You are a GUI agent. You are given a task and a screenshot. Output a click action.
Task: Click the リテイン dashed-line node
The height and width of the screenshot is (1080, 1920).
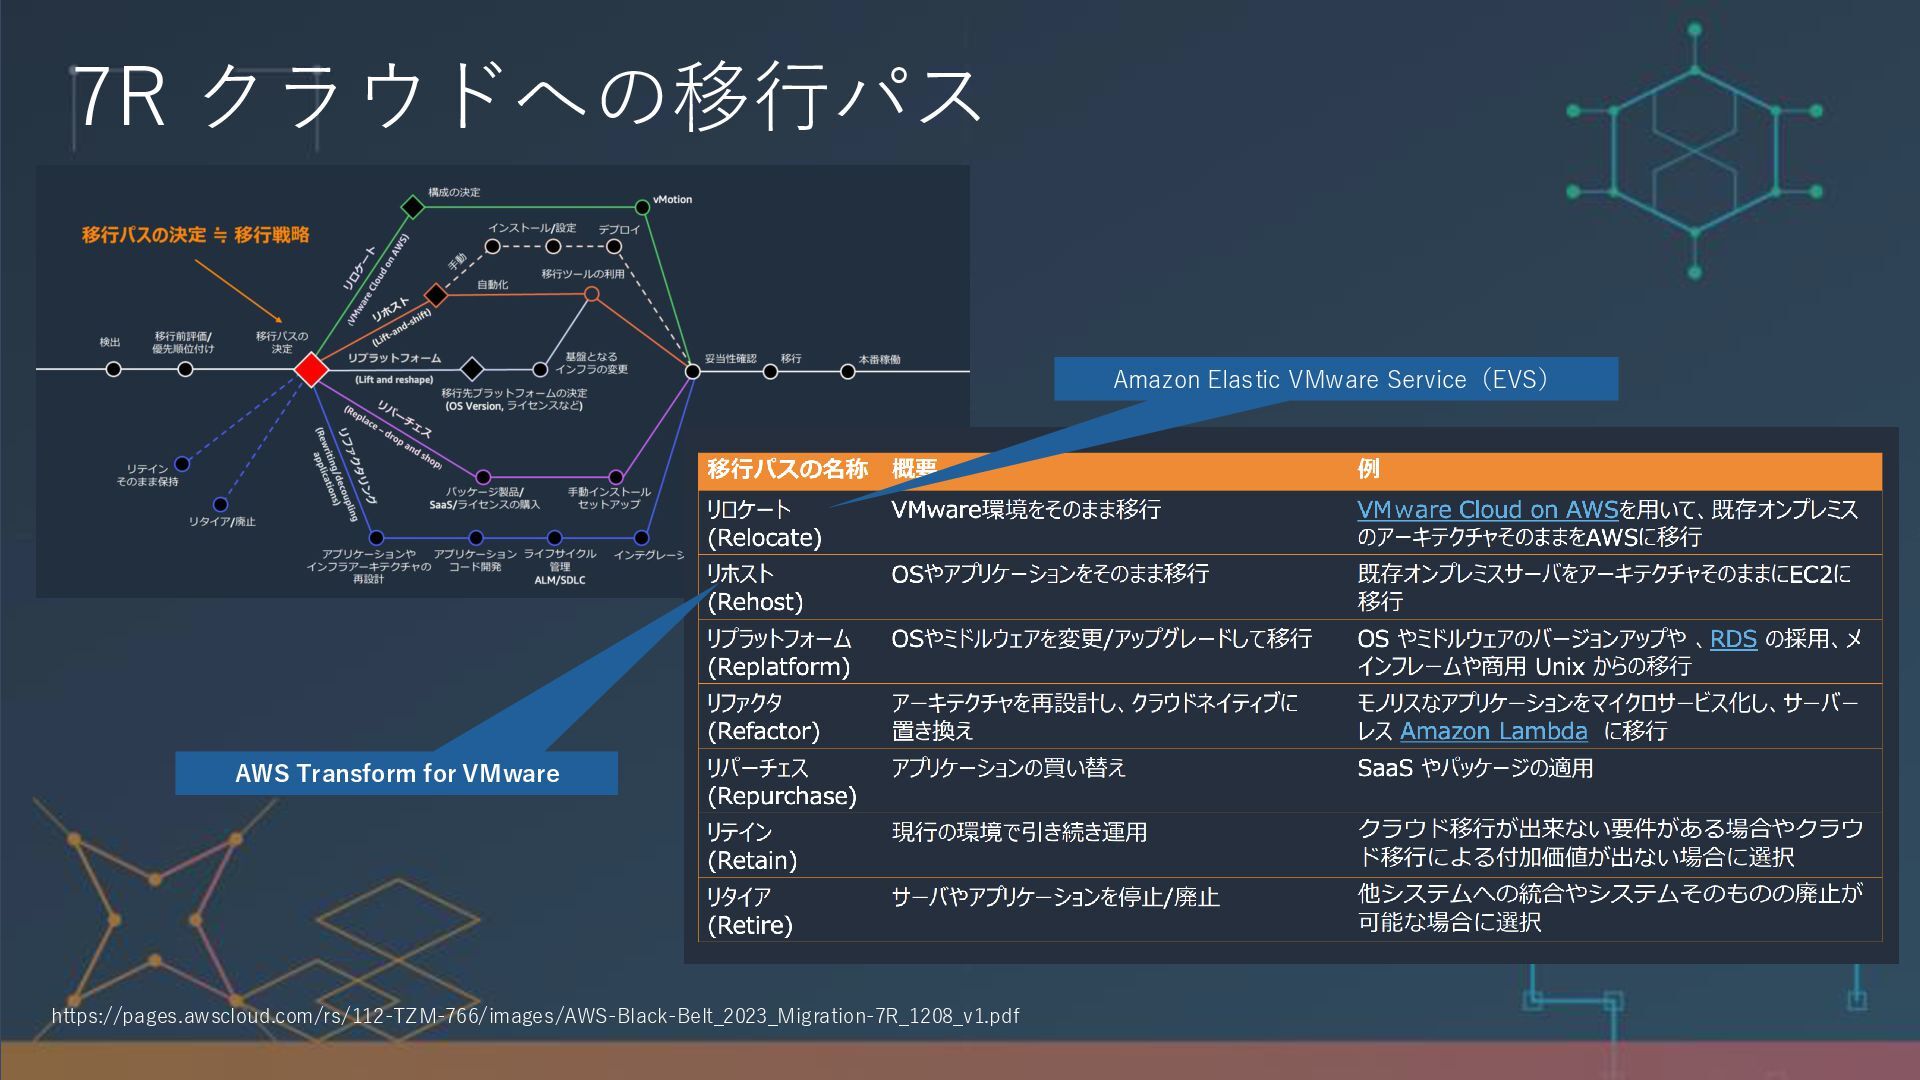(x=182, y=463)
